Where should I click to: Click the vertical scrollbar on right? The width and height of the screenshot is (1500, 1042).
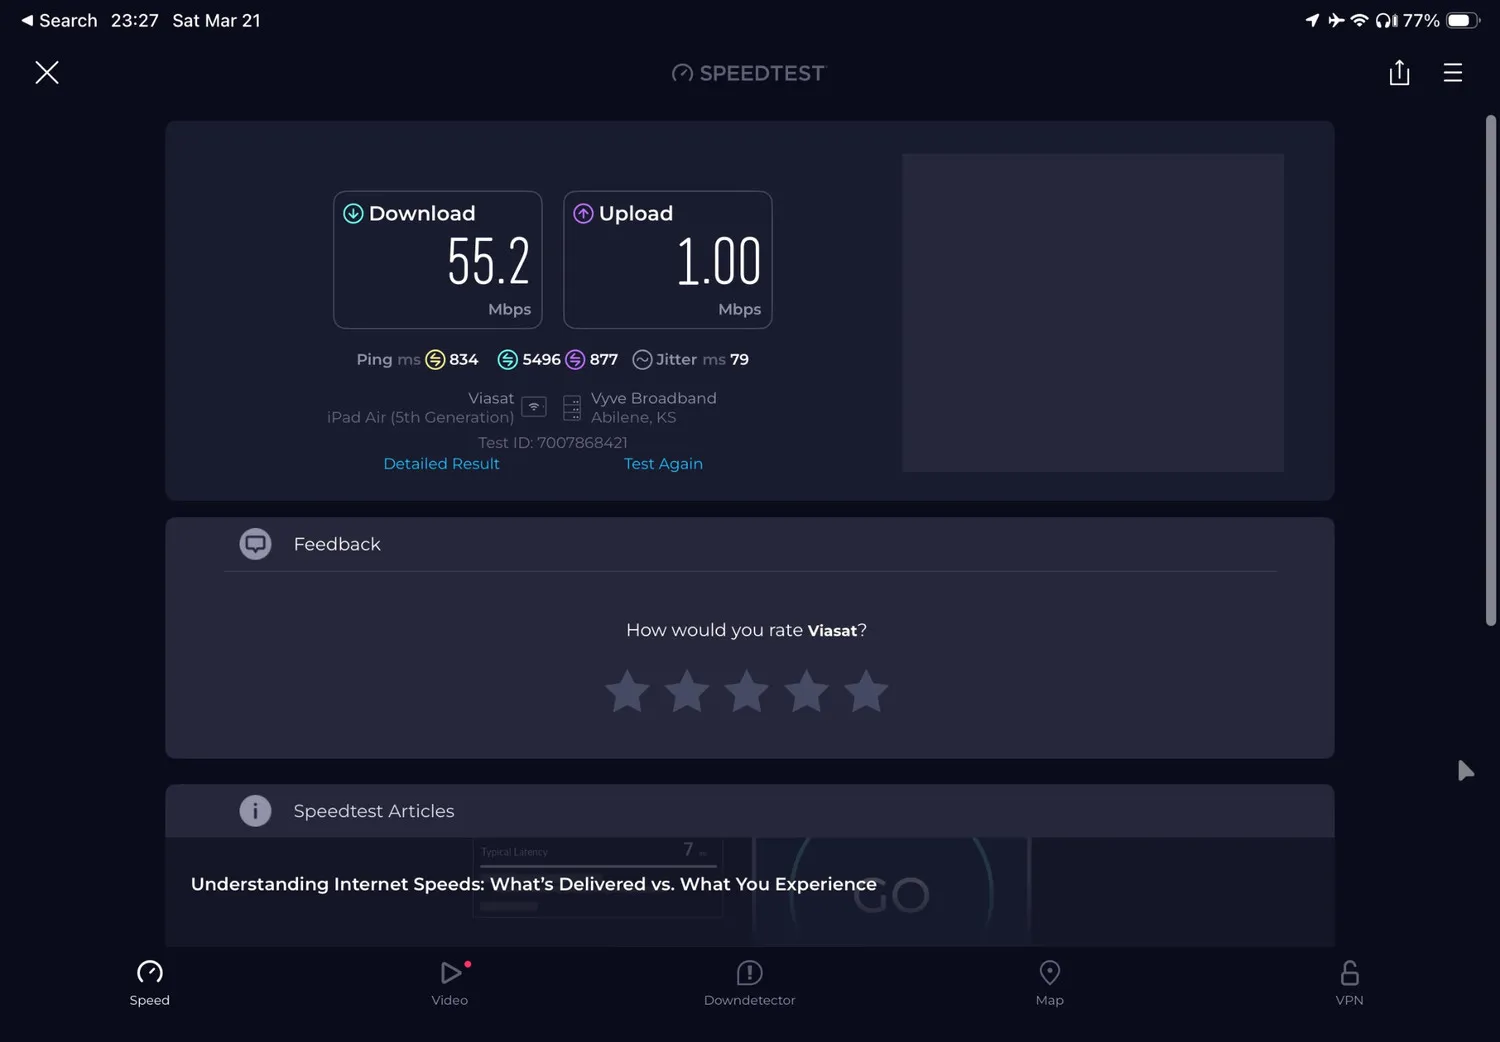[1490, 371]
